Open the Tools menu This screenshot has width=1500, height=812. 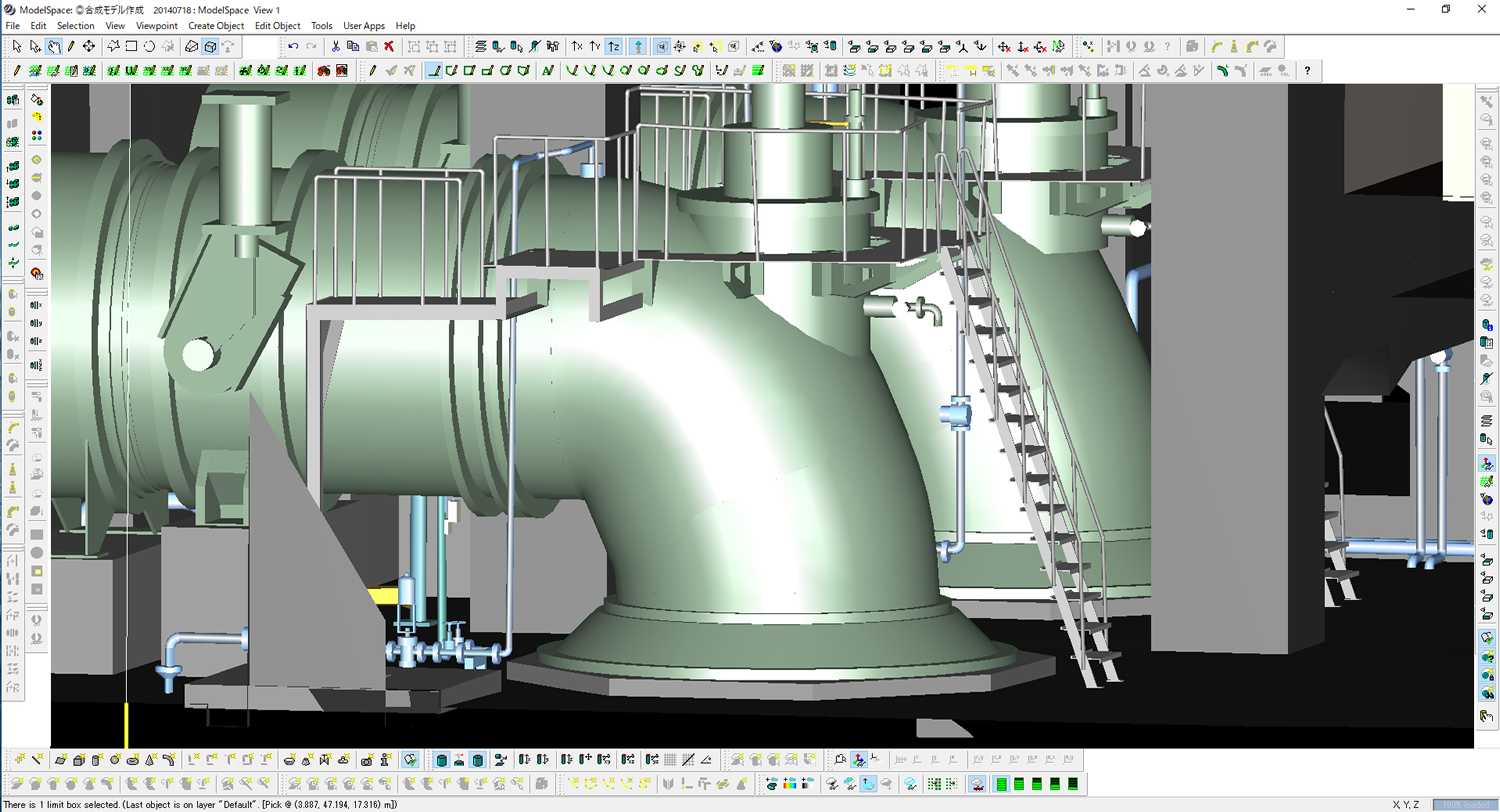tap(322, 25)
